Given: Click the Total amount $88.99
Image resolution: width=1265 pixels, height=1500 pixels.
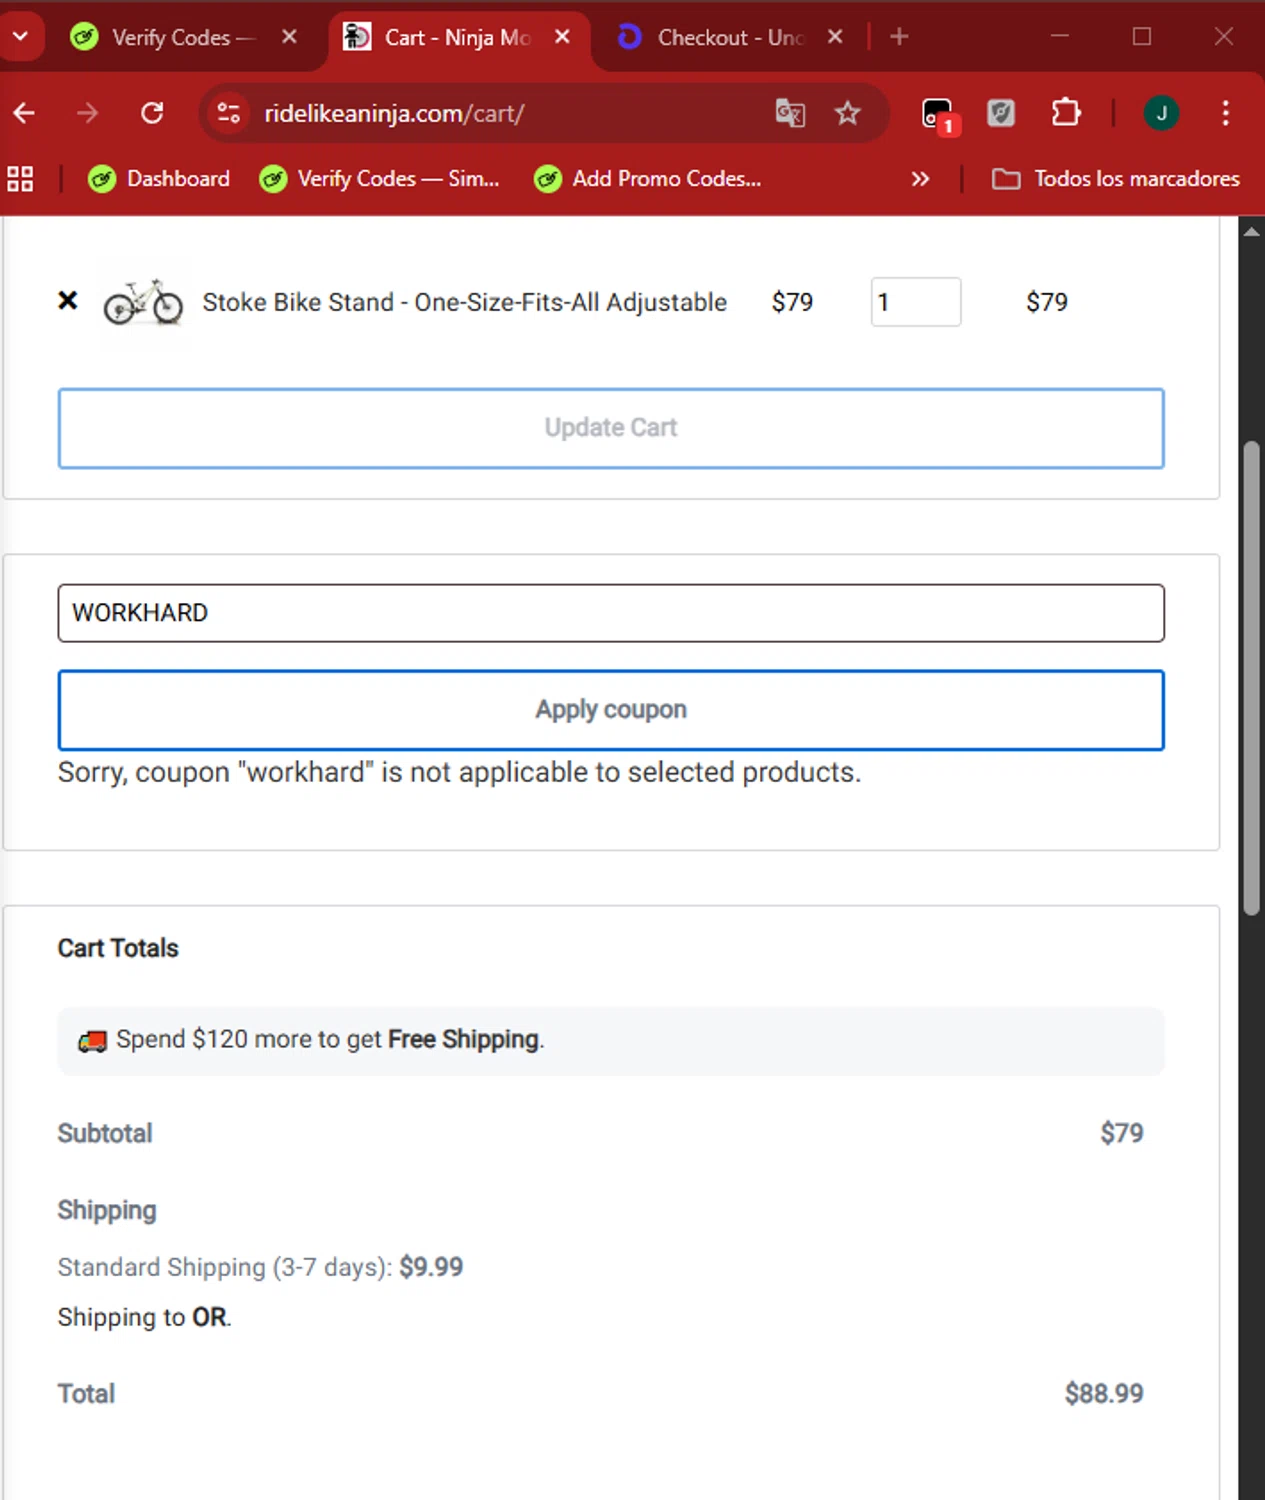Looking at the screenshot, I should 1104,1393.
